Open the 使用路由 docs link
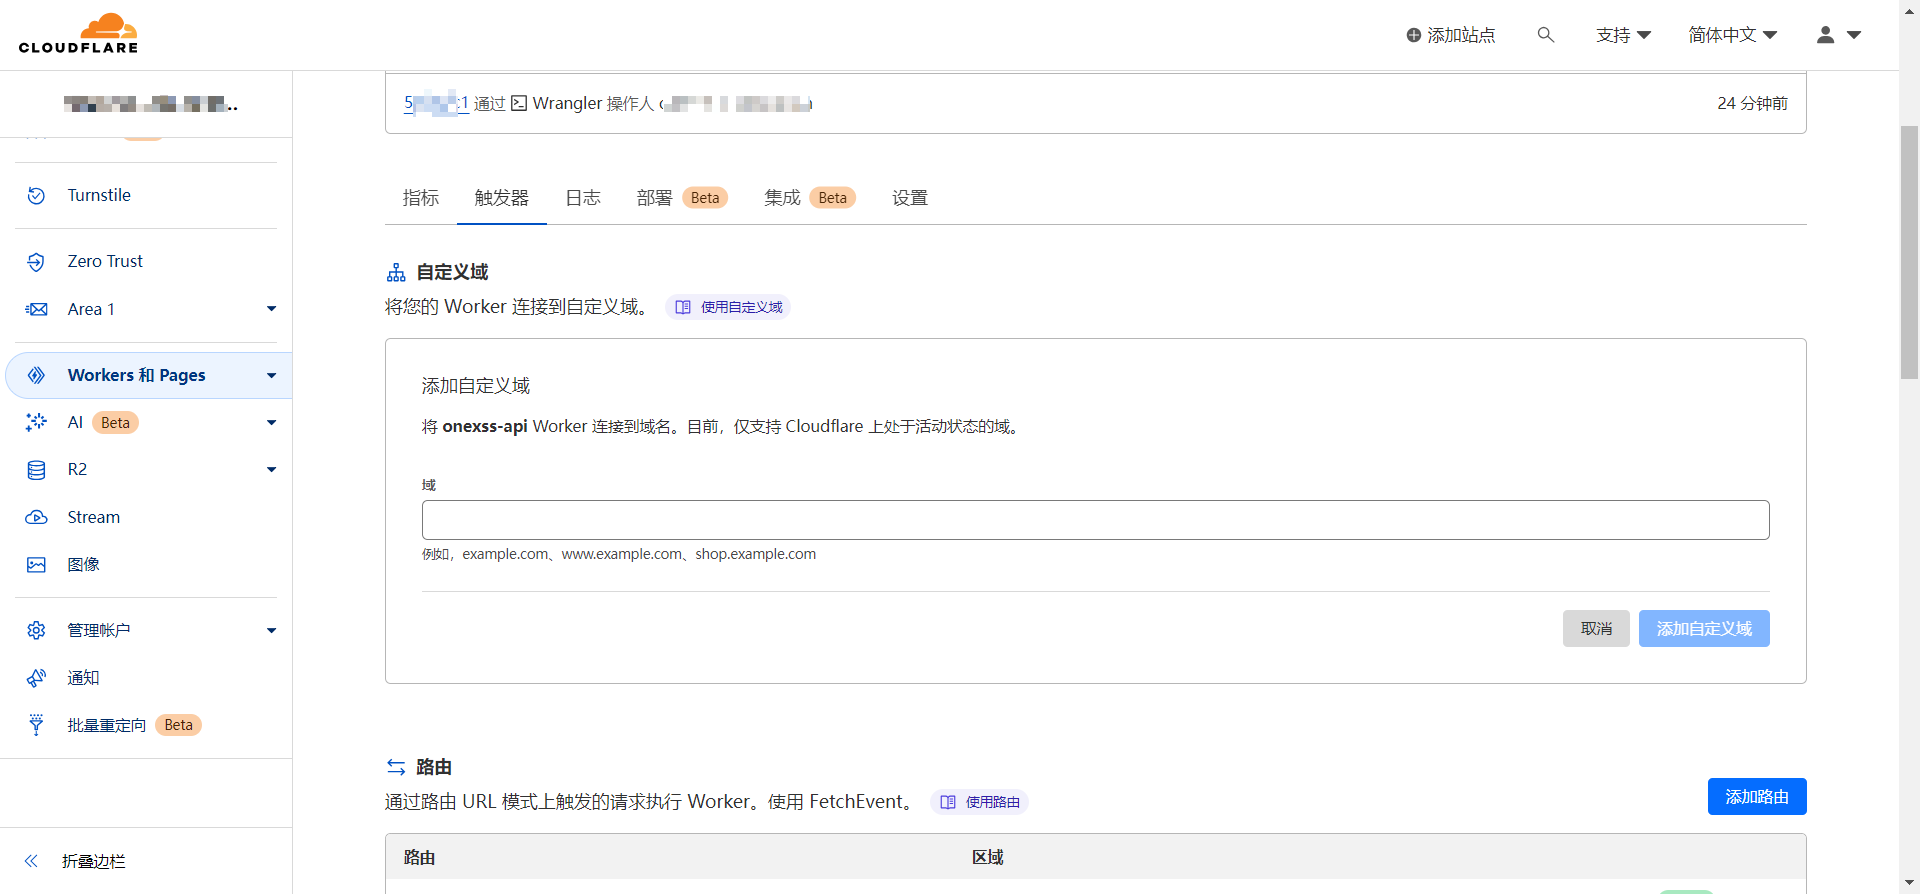This screenshot has width=1920, height=894. coord(979,802)
